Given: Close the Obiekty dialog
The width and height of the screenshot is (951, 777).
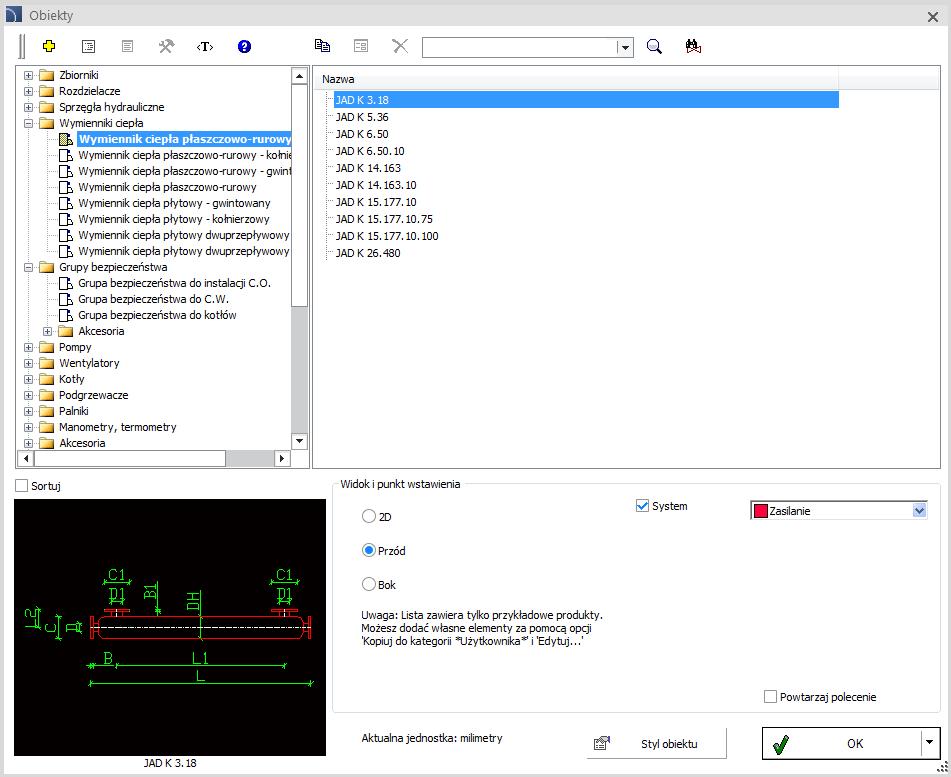Looking at the screenshot, I should tap(933, 17).
